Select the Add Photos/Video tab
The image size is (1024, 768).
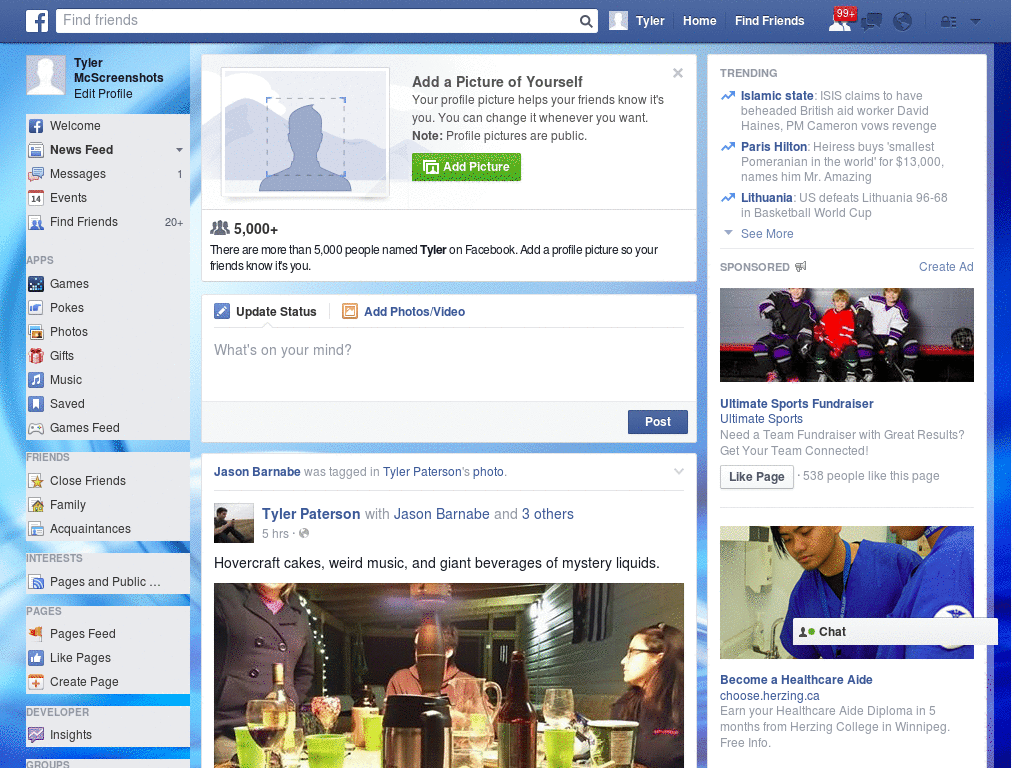[404, 312]
